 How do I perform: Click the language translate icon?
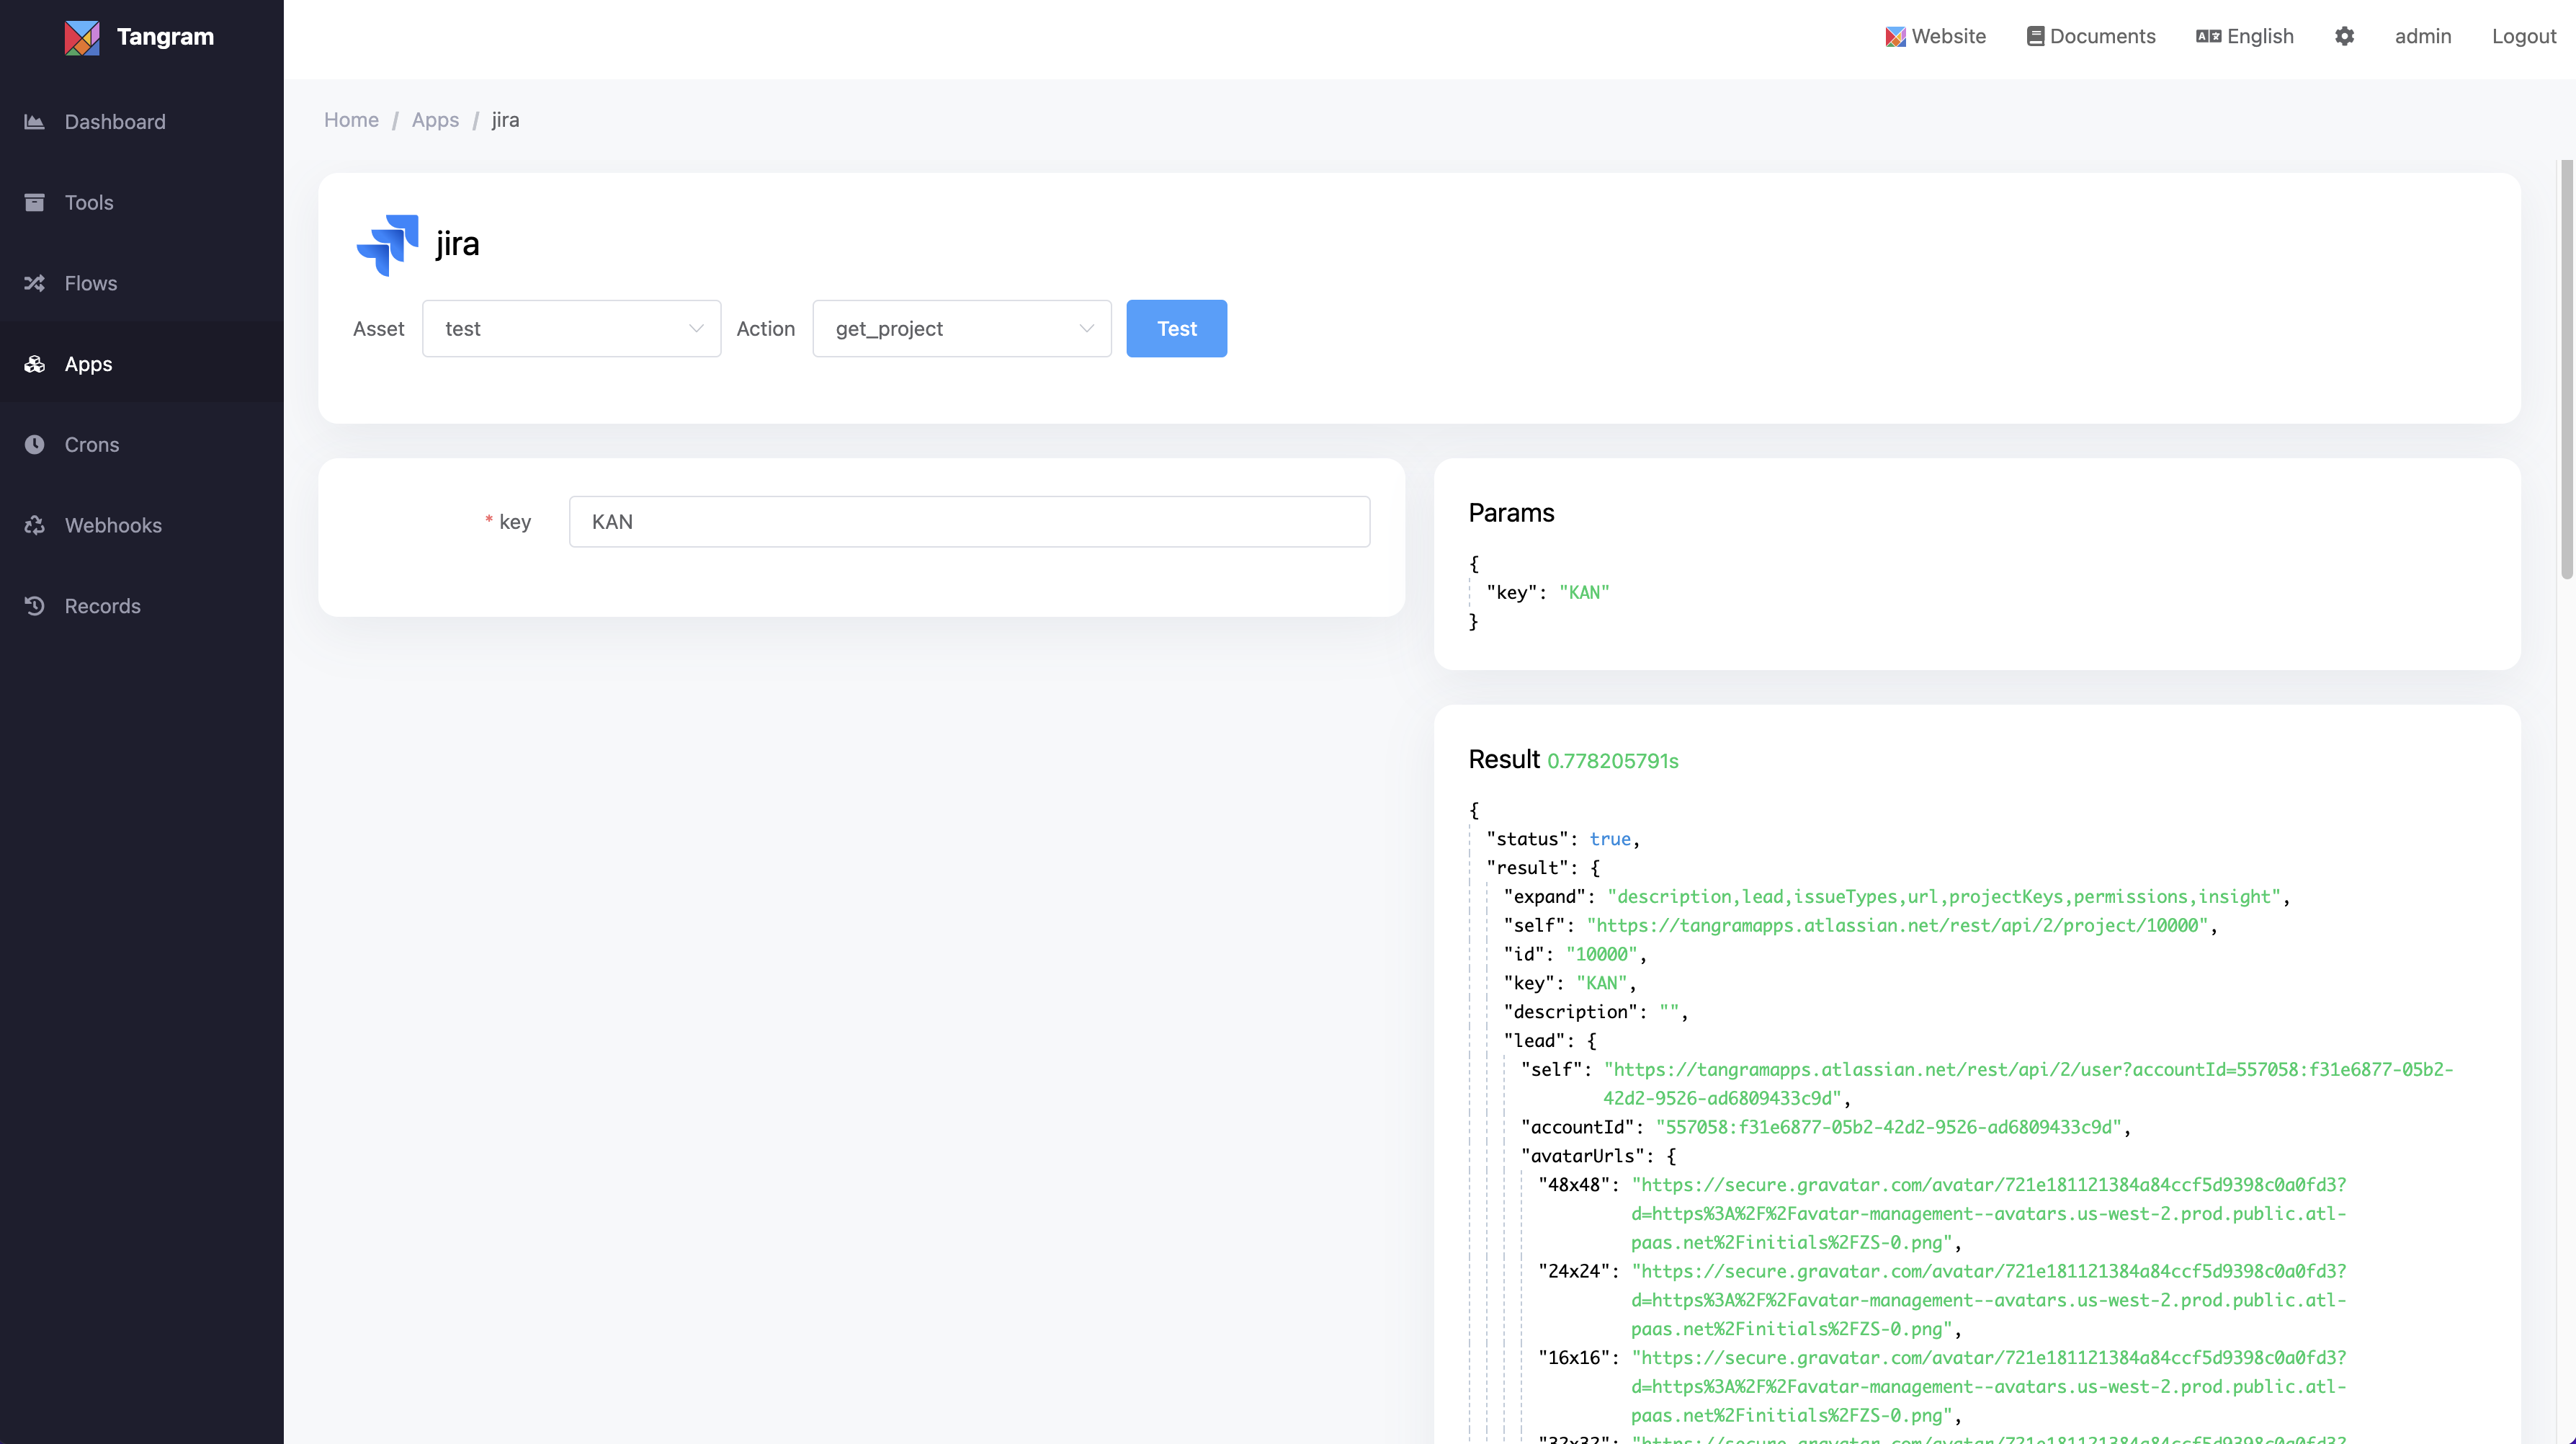coord(2208,36)
